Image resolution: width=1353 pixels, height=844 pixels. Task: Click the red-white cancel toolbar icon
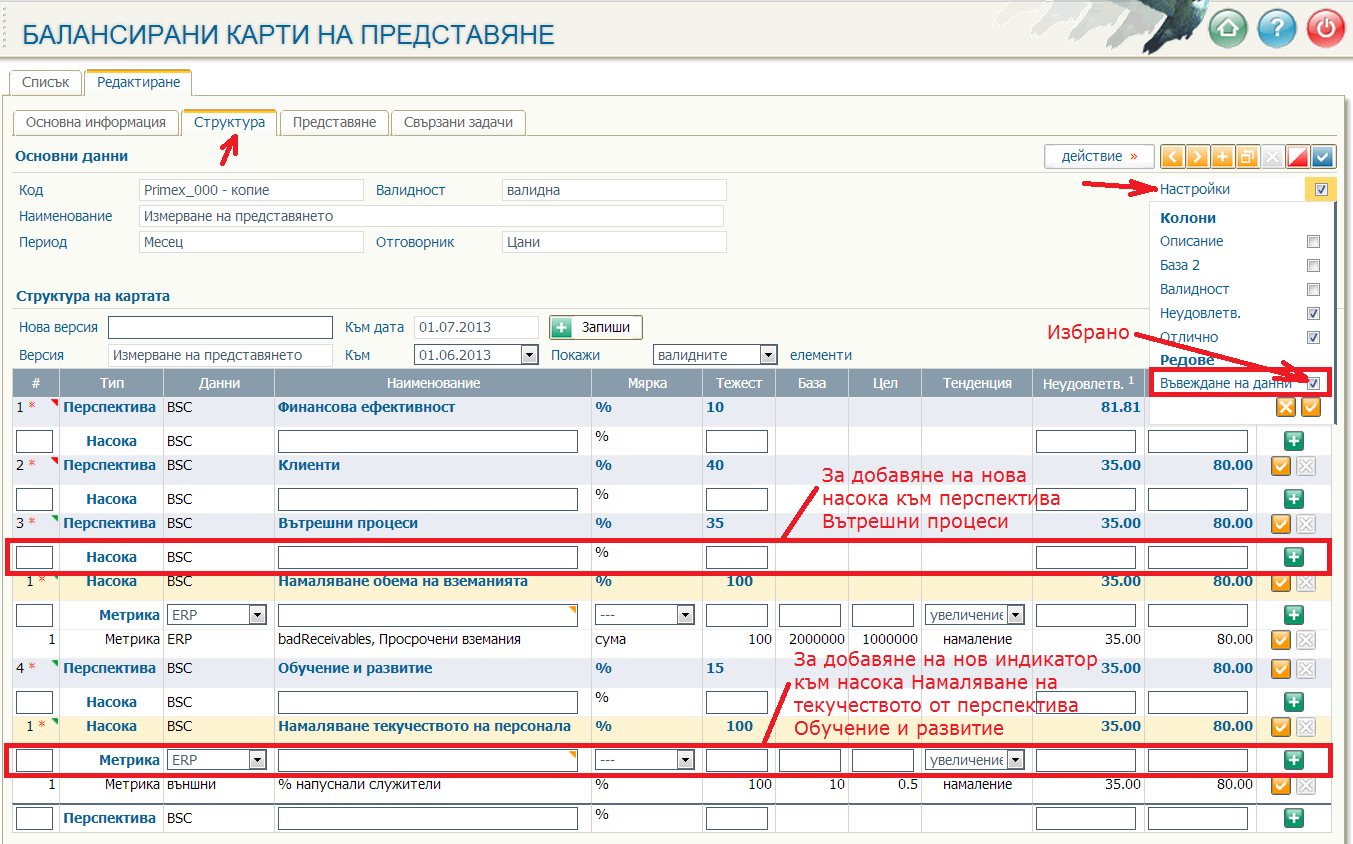(x=1297, y=157)
